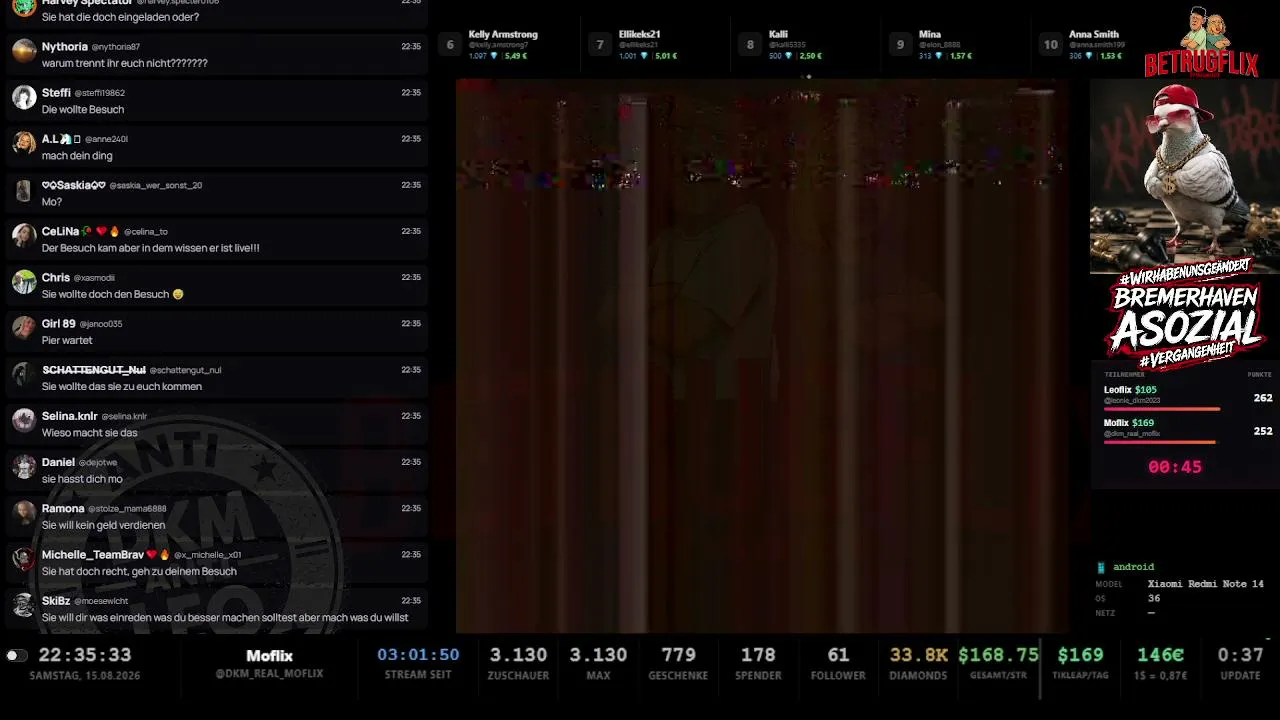The height and width of the screenshot is (720, 1280).
Task: Click the 'mach dein ding' chat message
Action: pyautogui.click(x=77, y=156)
